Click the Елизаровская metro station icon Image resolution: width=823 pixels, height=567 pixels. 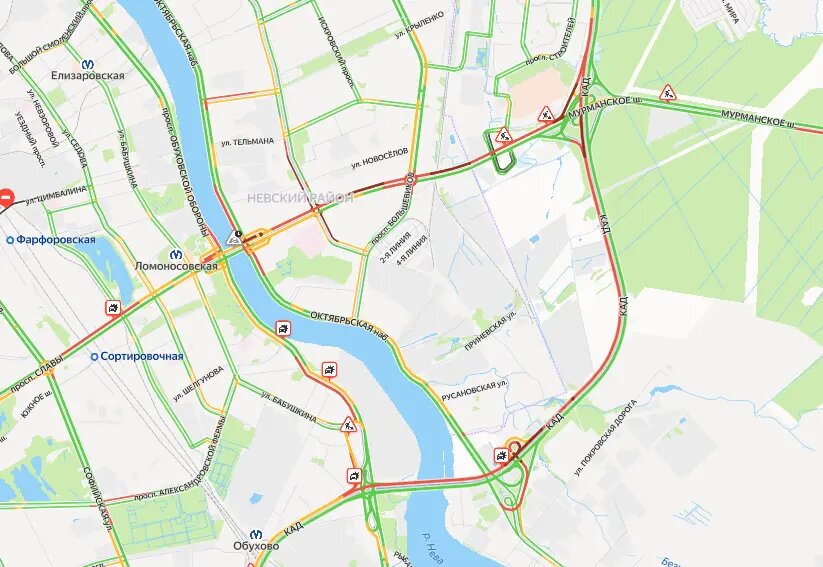[88, 64]
